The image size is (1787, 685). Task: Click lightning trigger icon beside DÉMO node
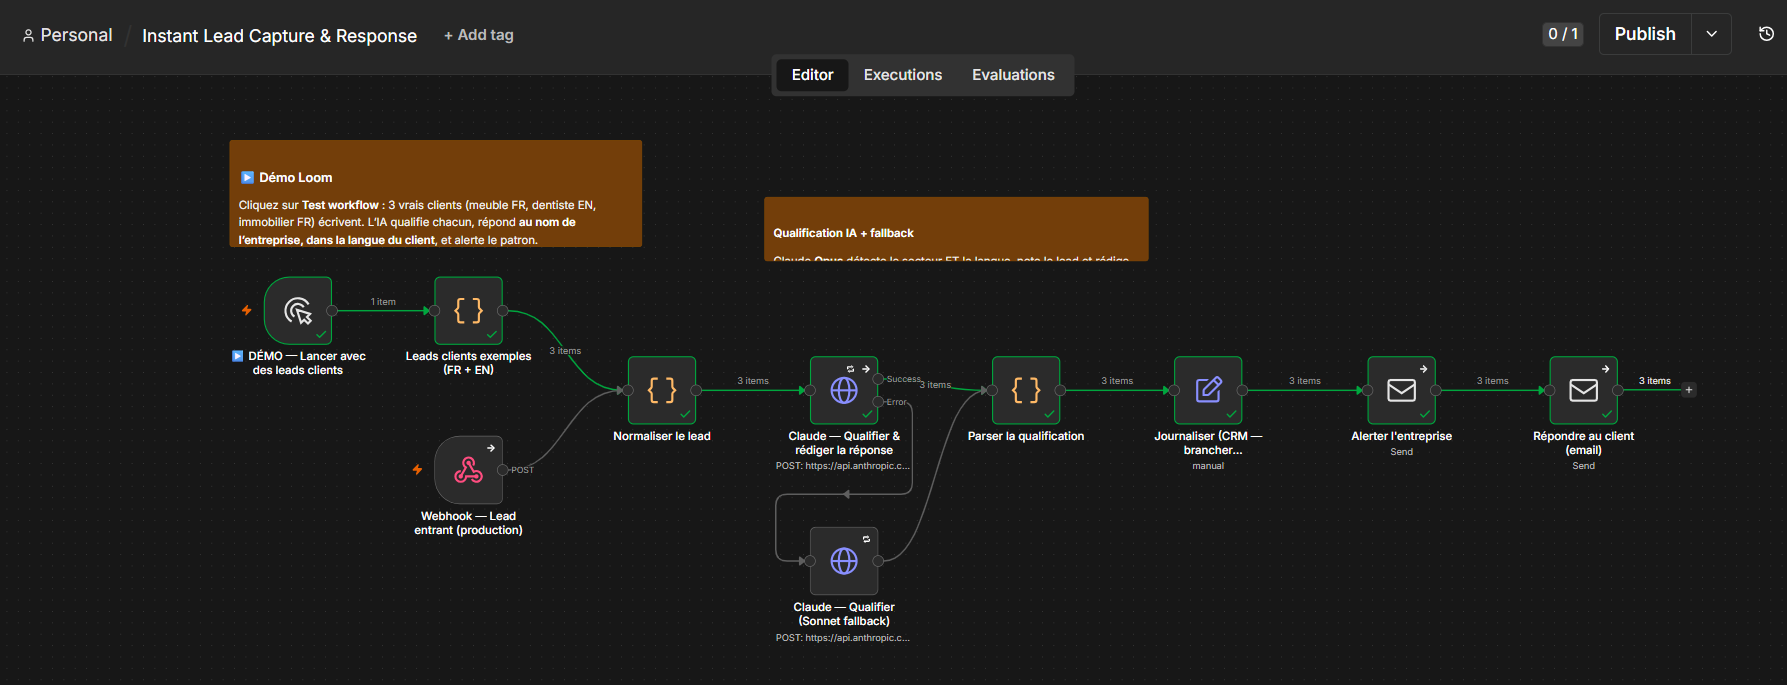[x=247, y=311]
